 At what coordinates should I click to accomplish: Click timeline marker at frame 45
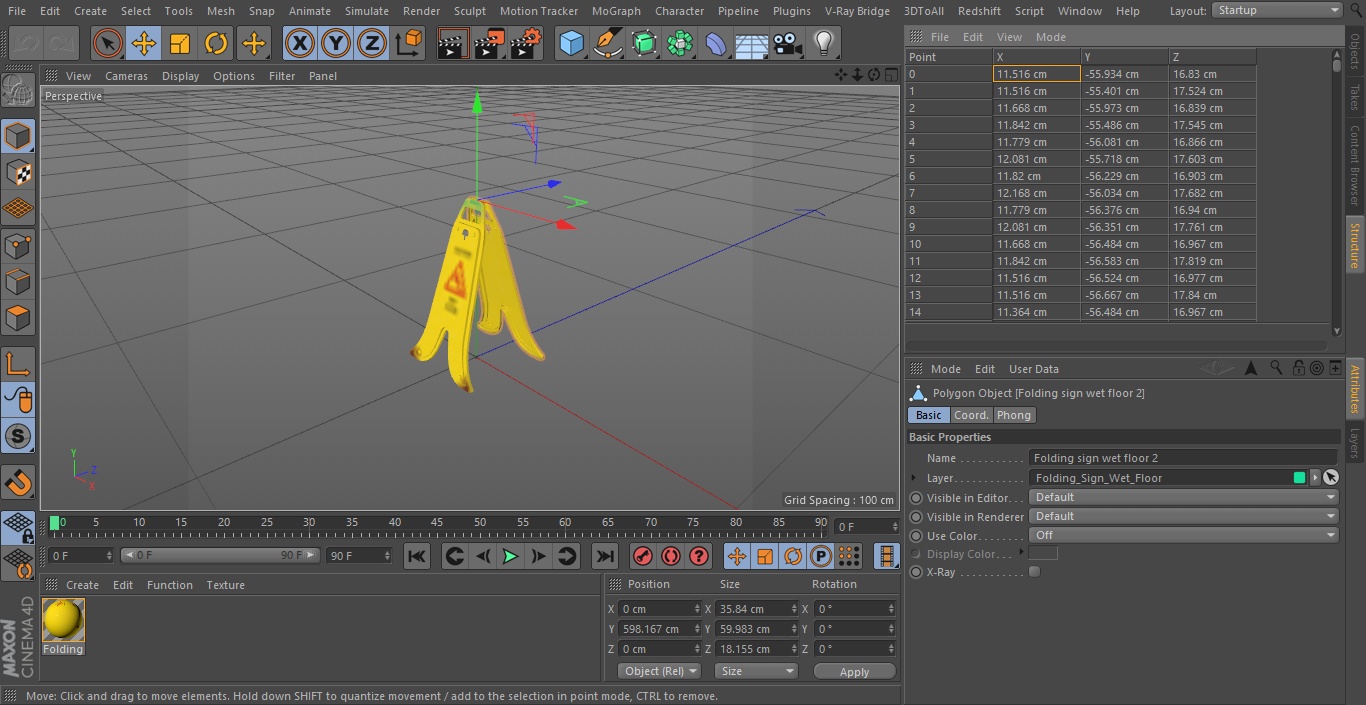click(x=437, y=522)
